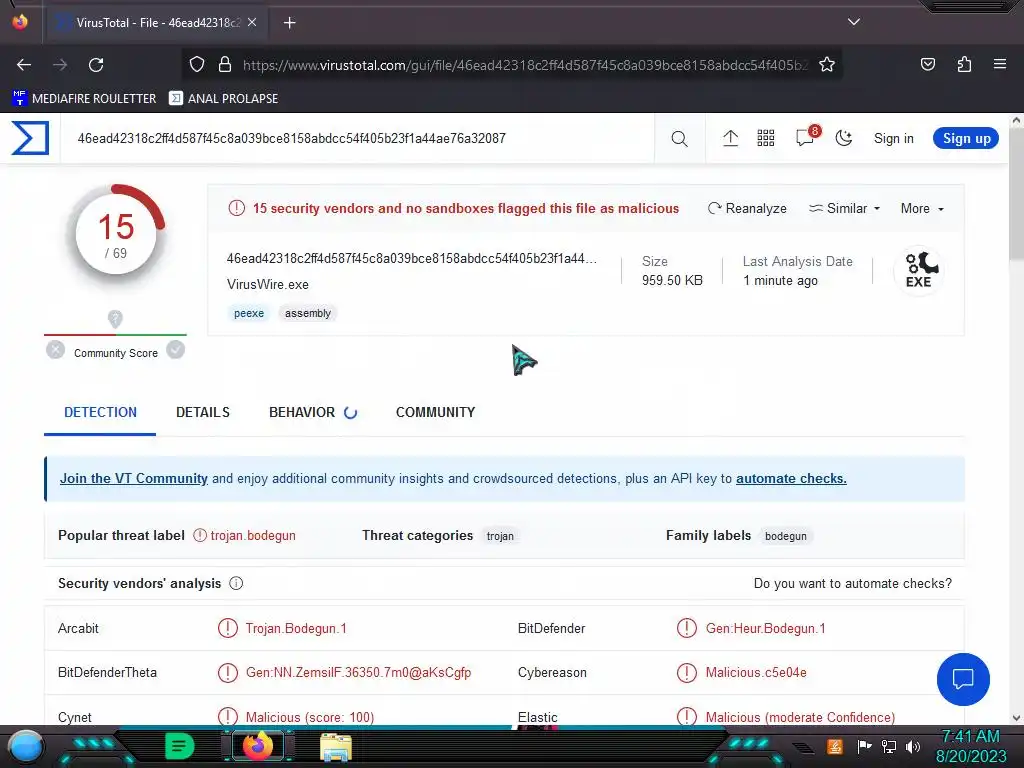Click the Save to Pocket icon
The image size is (1024, 768).
click(x=927, y=64)
